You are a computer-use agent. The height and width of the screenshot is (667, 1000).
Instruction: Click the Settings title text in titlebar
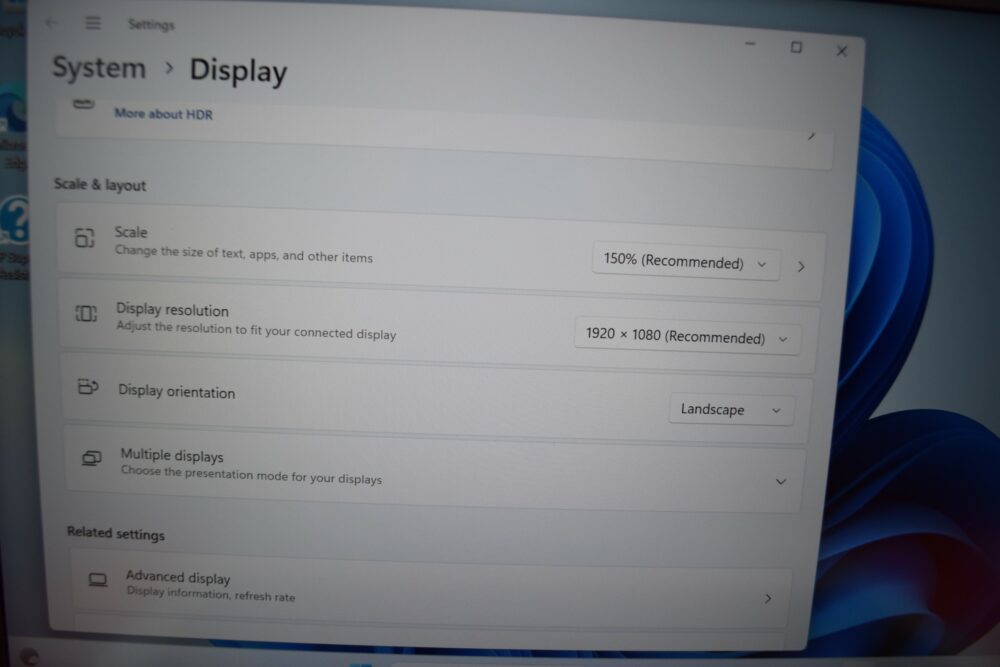click(151, 24)
